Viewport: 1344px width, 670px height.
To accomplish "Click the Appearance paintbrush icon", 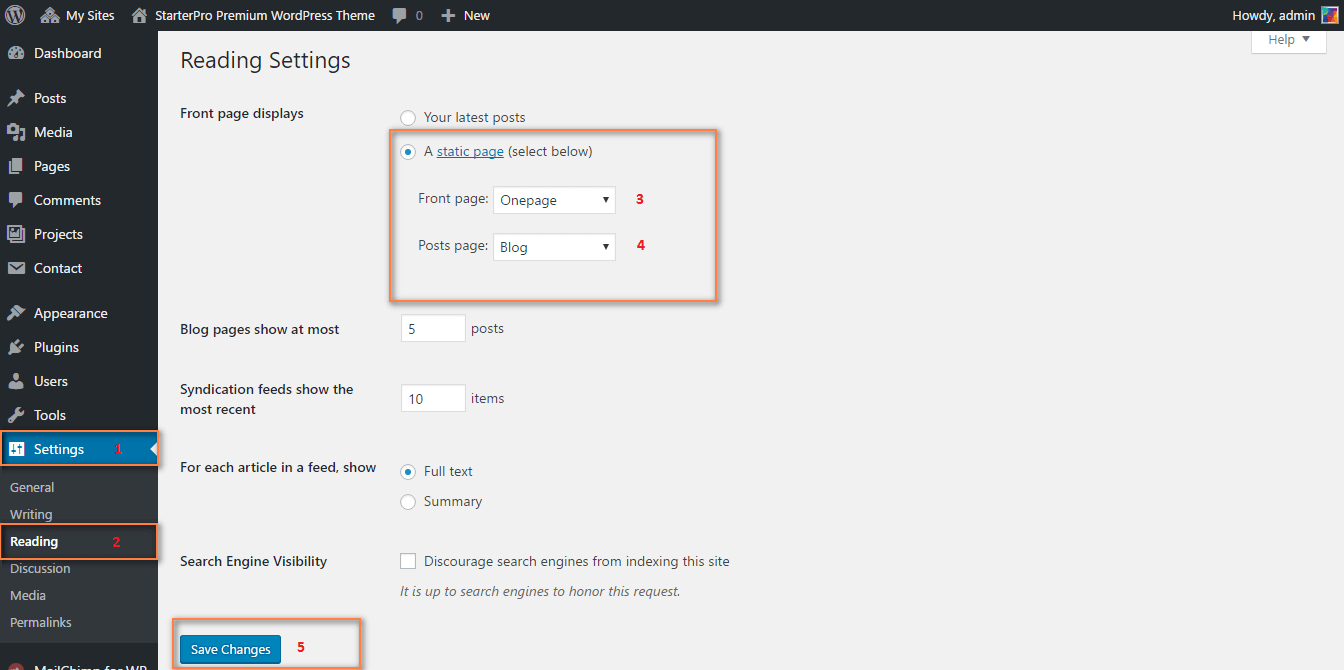I will click(16, 313).
